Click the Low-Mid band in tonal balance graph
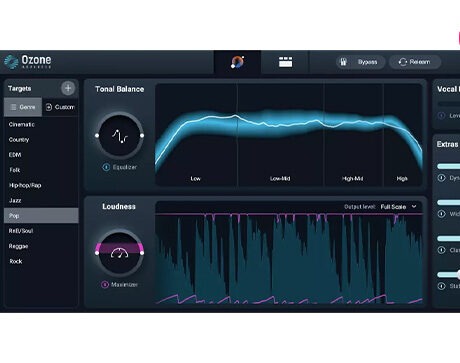460x363 pixels. click(x=280, y=135)
